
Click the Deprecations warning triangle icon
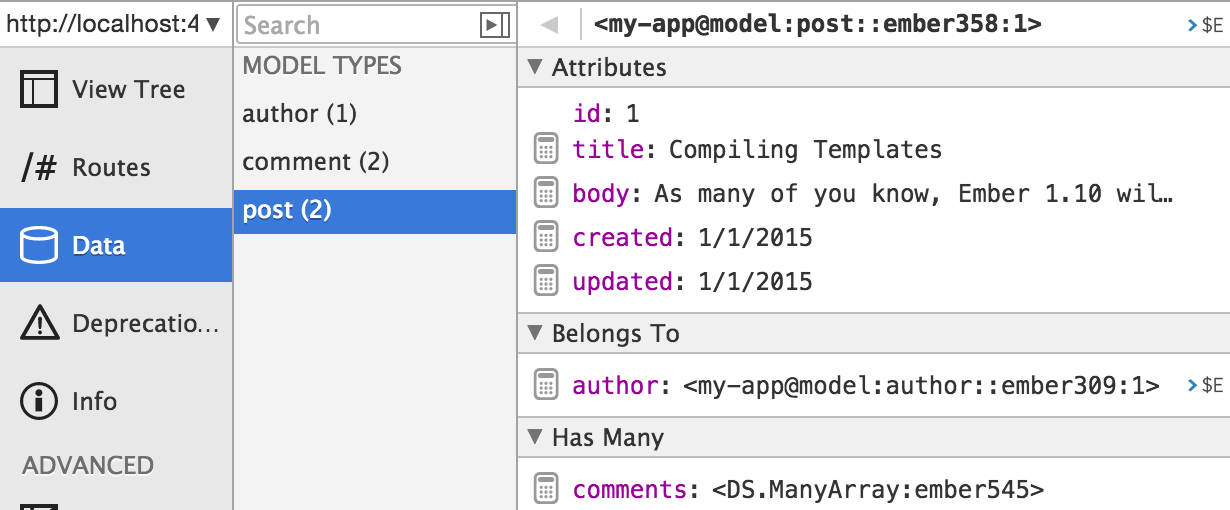tap(40, 323)
